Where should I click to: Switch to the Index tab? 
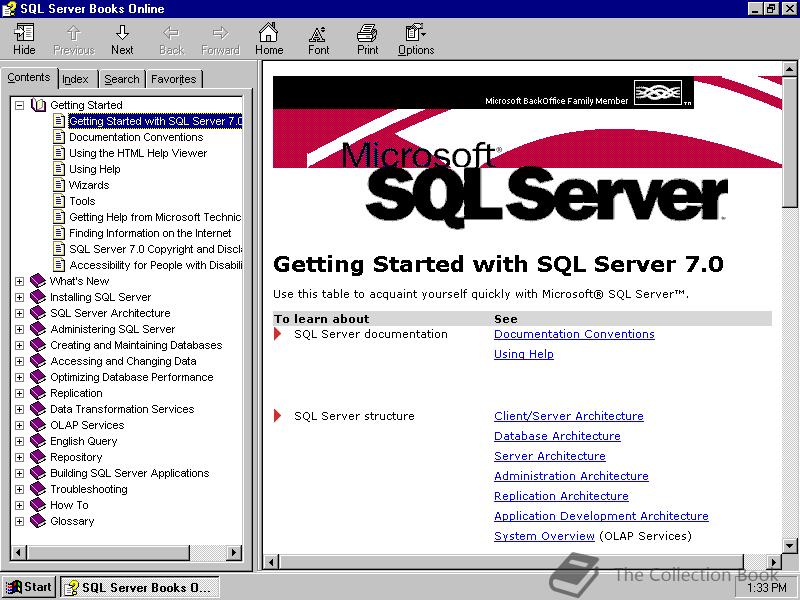coord(76,80)
